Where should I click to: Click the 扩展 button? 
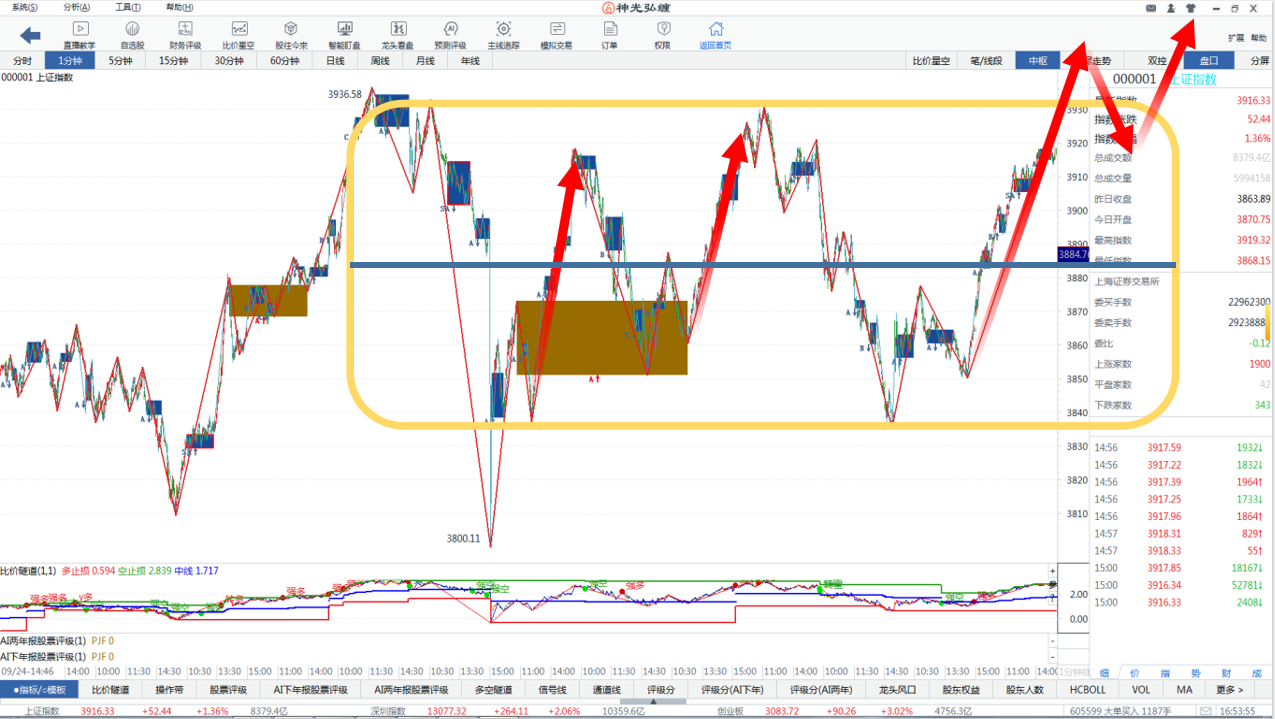point(1236,38)
